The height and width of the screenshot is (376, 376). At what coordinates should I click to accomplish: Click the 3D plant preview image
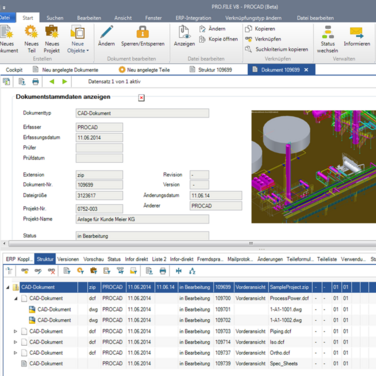tap(313, 167)
